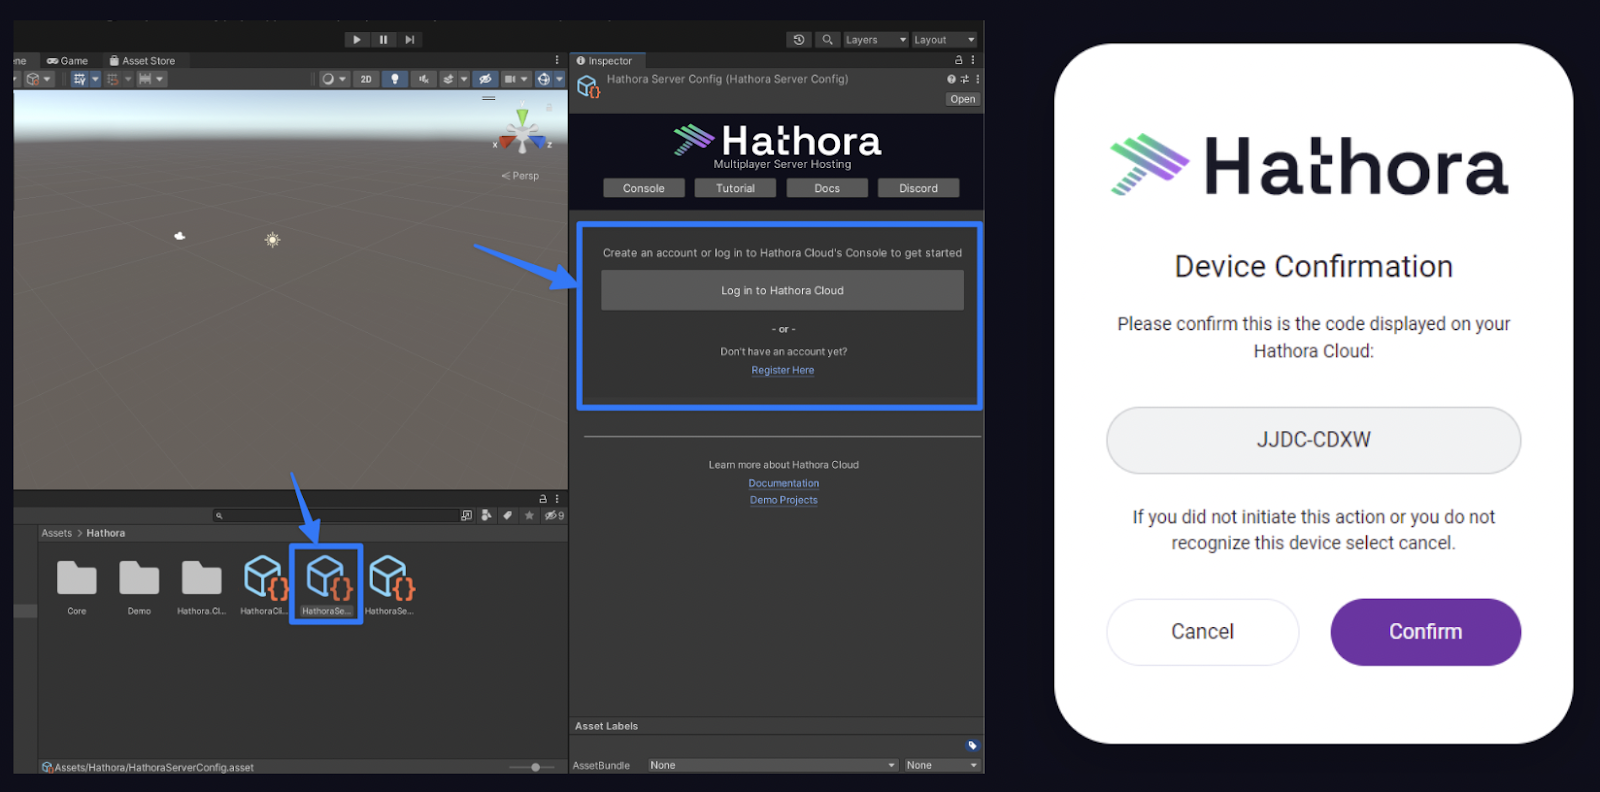Click the Open button in Inspector
Viewport: 1600px width, 792px height.
(x=963, y=99)
